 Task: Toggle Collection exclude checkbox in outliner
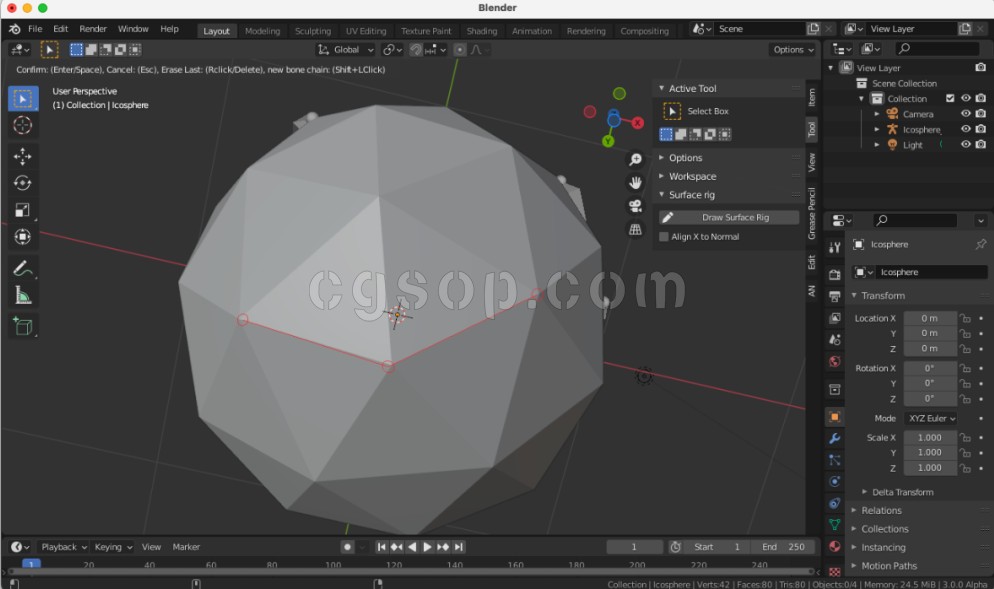pos(950,98)
